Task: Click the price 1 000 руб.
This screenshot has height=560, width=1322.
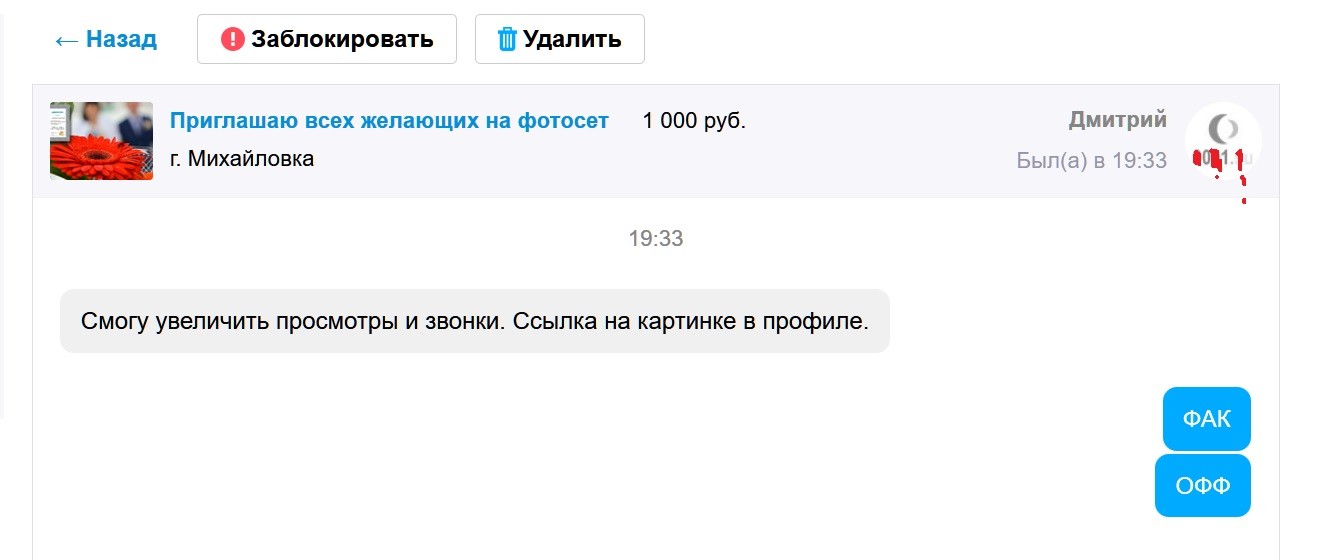Action: (x=694, y=121)
